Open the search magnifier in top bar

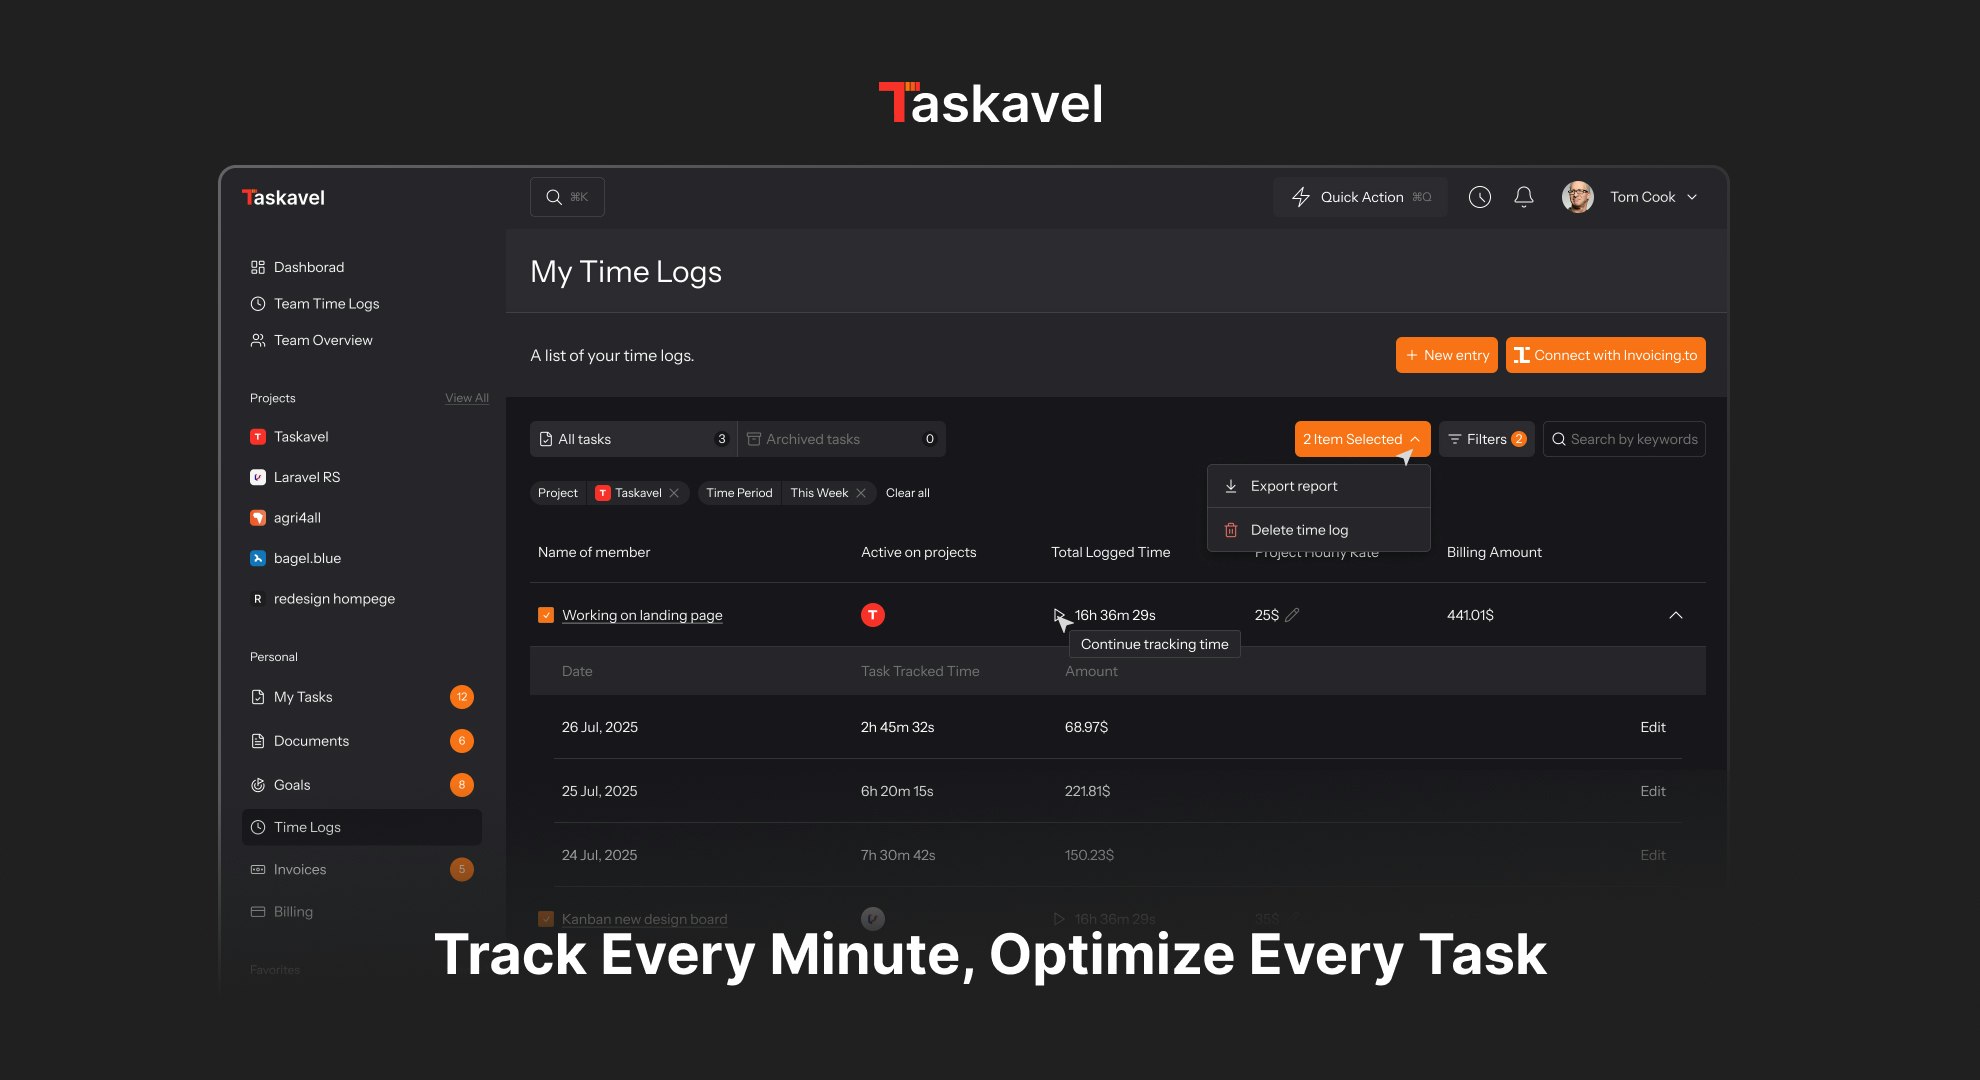[x=553, y=197]
